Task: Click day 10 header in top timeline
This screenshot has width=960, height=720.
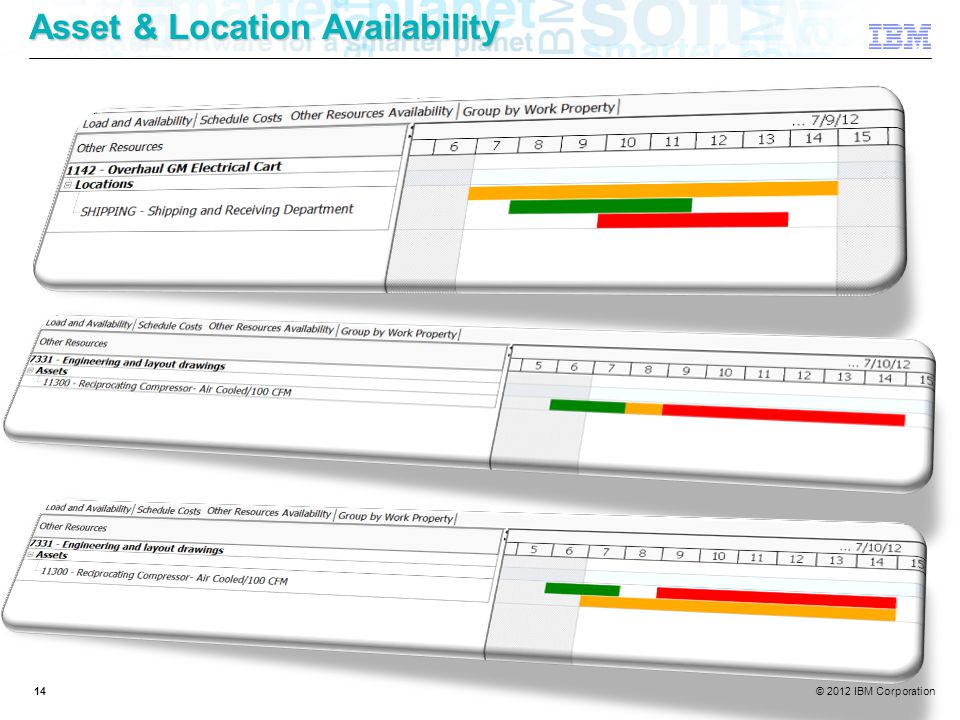Action: pos(628,143)
